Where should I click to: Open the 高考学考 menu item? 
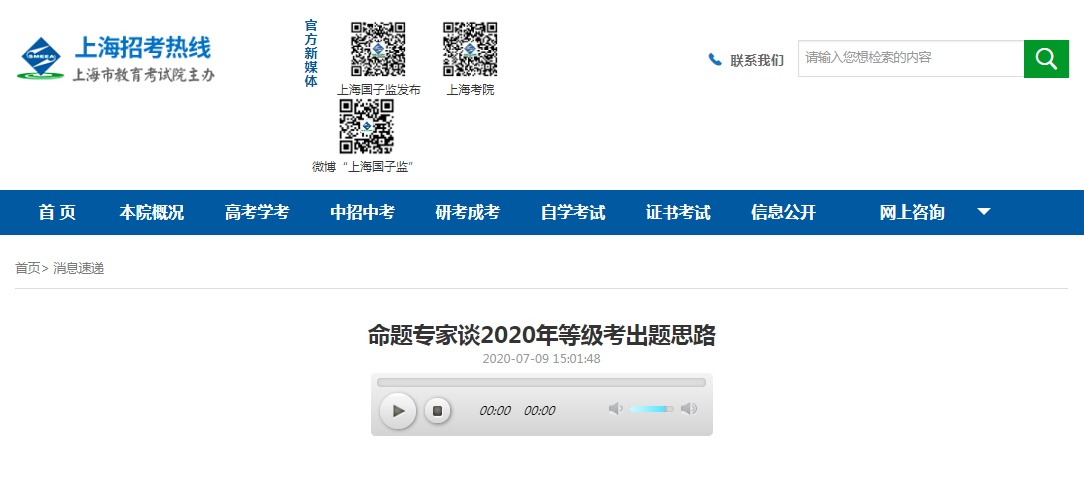tap(257, 212)
